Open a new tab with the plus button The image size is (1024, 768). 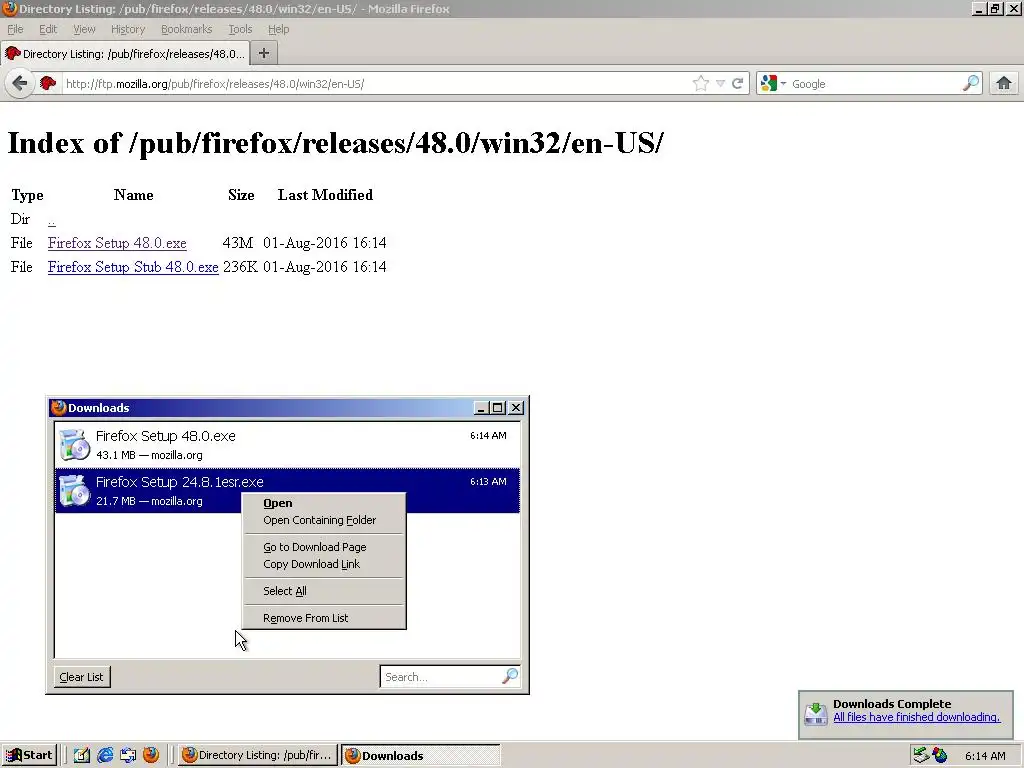coord(264,54)
